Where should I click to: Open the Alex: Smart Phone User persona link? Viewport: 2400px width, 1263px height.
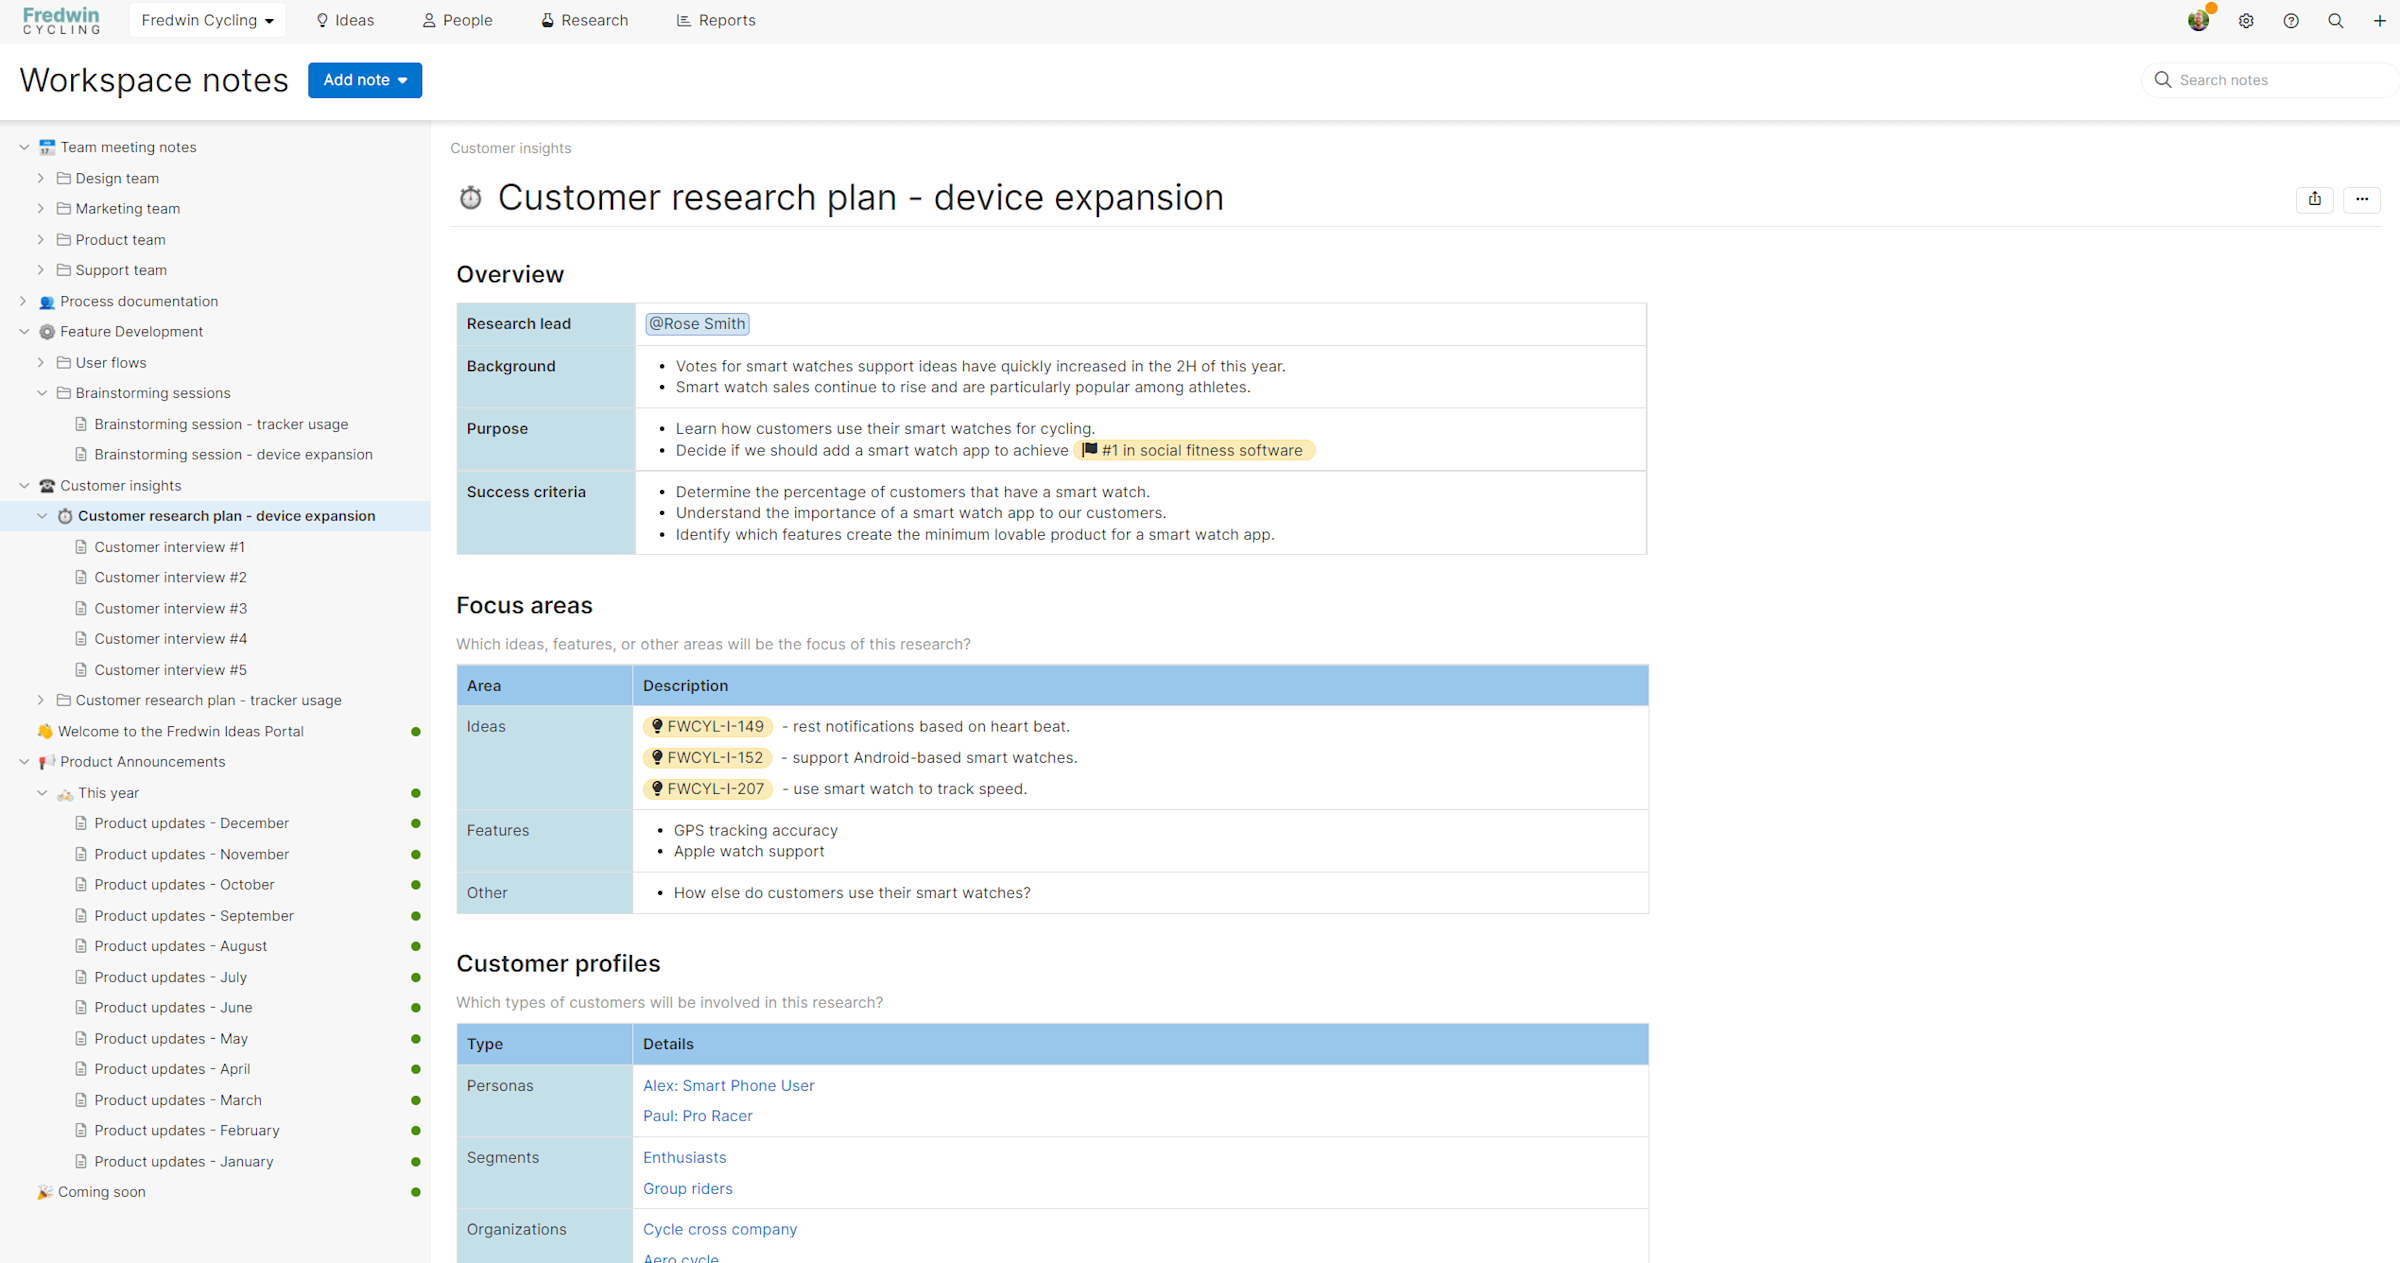(x=728, y=1085)
